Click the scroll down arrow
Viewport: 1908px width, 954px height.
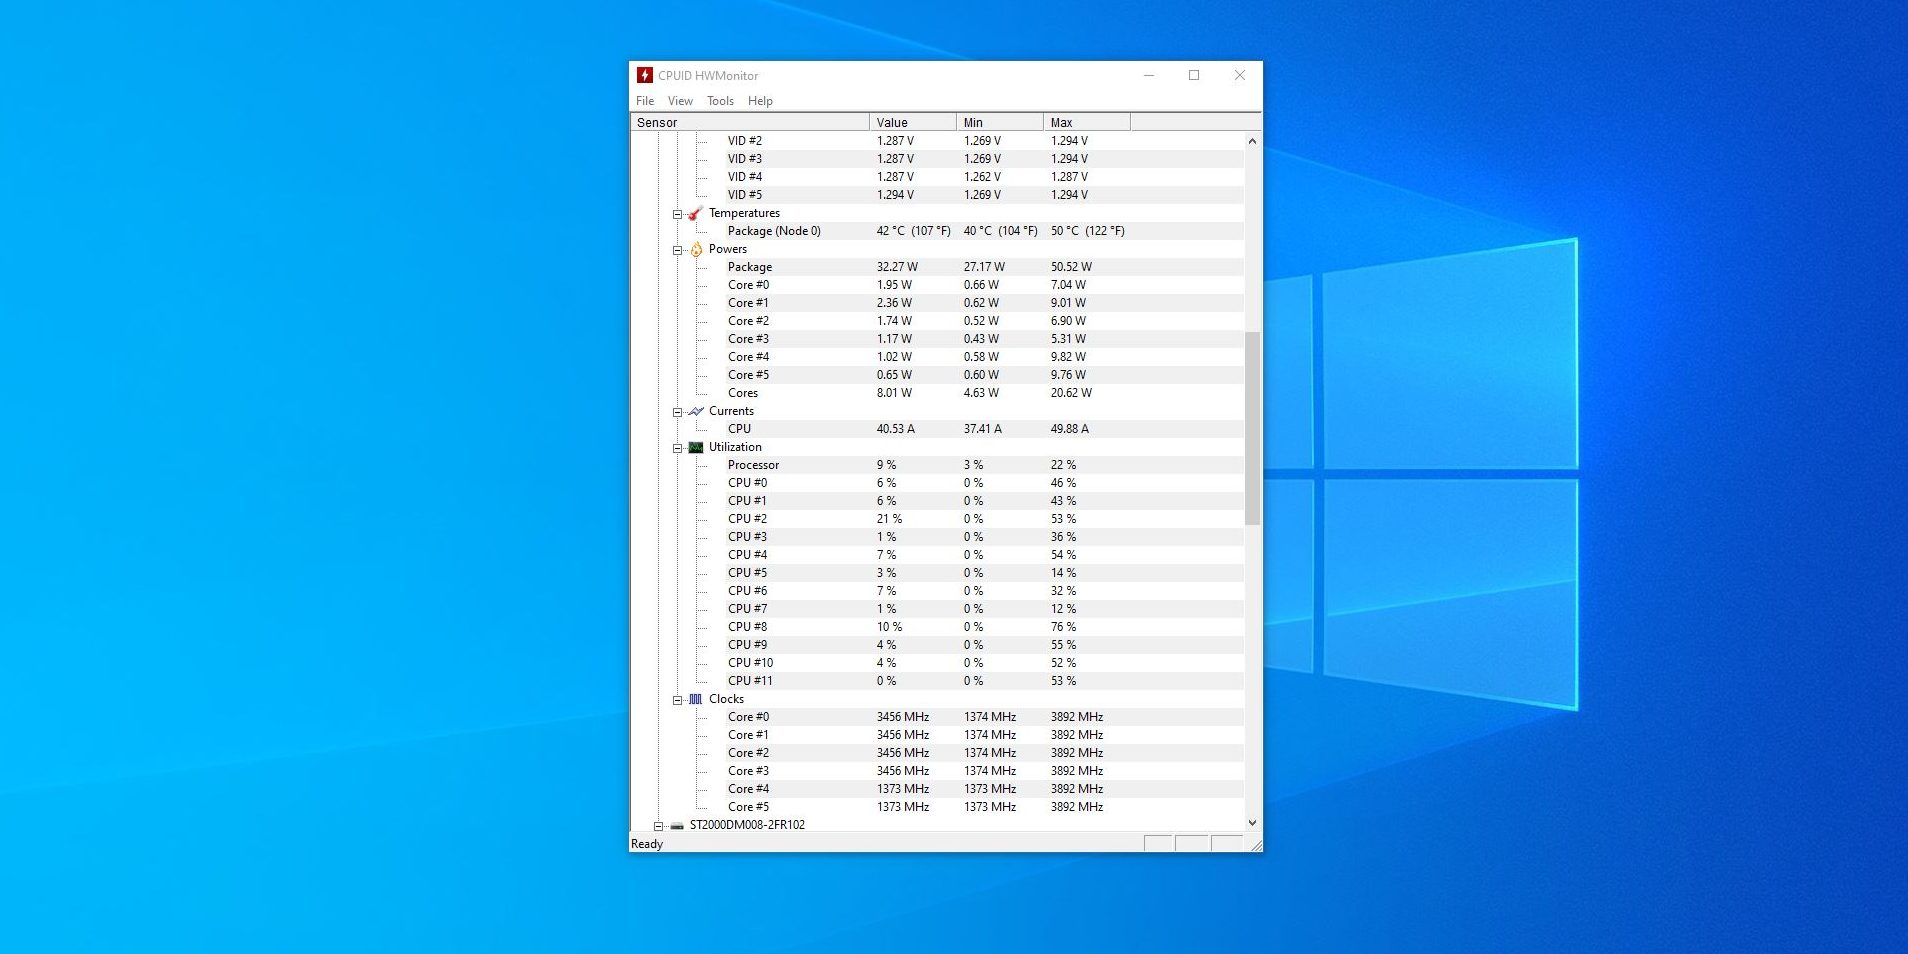[1252, 823]
